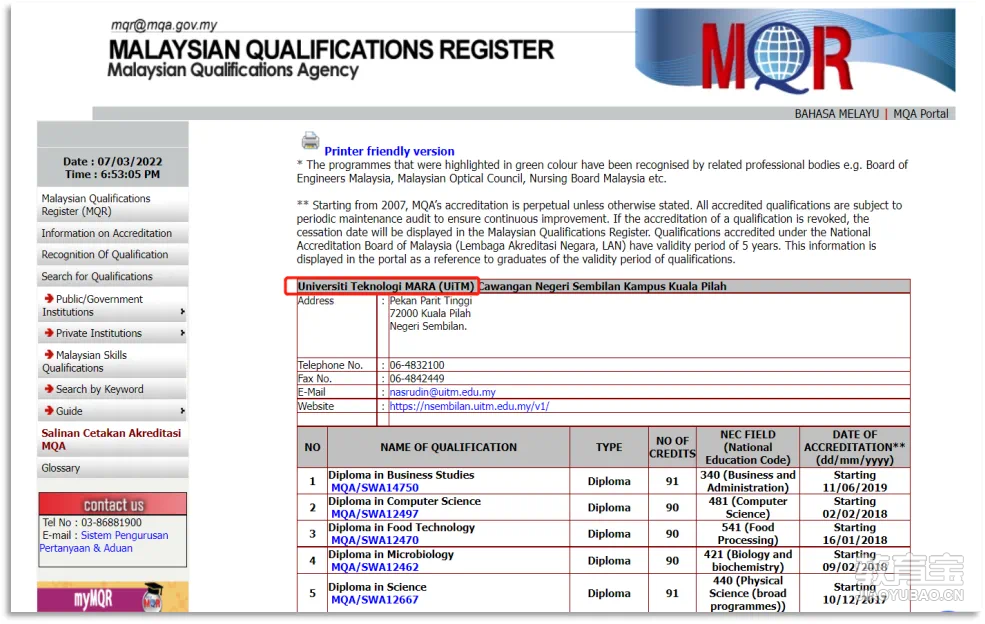This screenshot has width=985, height=624.
Task: Click Starting 11/06/2019 date cell
Action: 854,481
